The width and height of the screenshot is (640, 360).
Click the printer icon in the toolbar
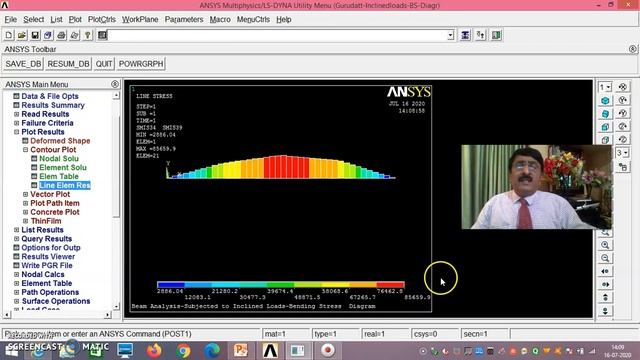click(x=61, y=35)
